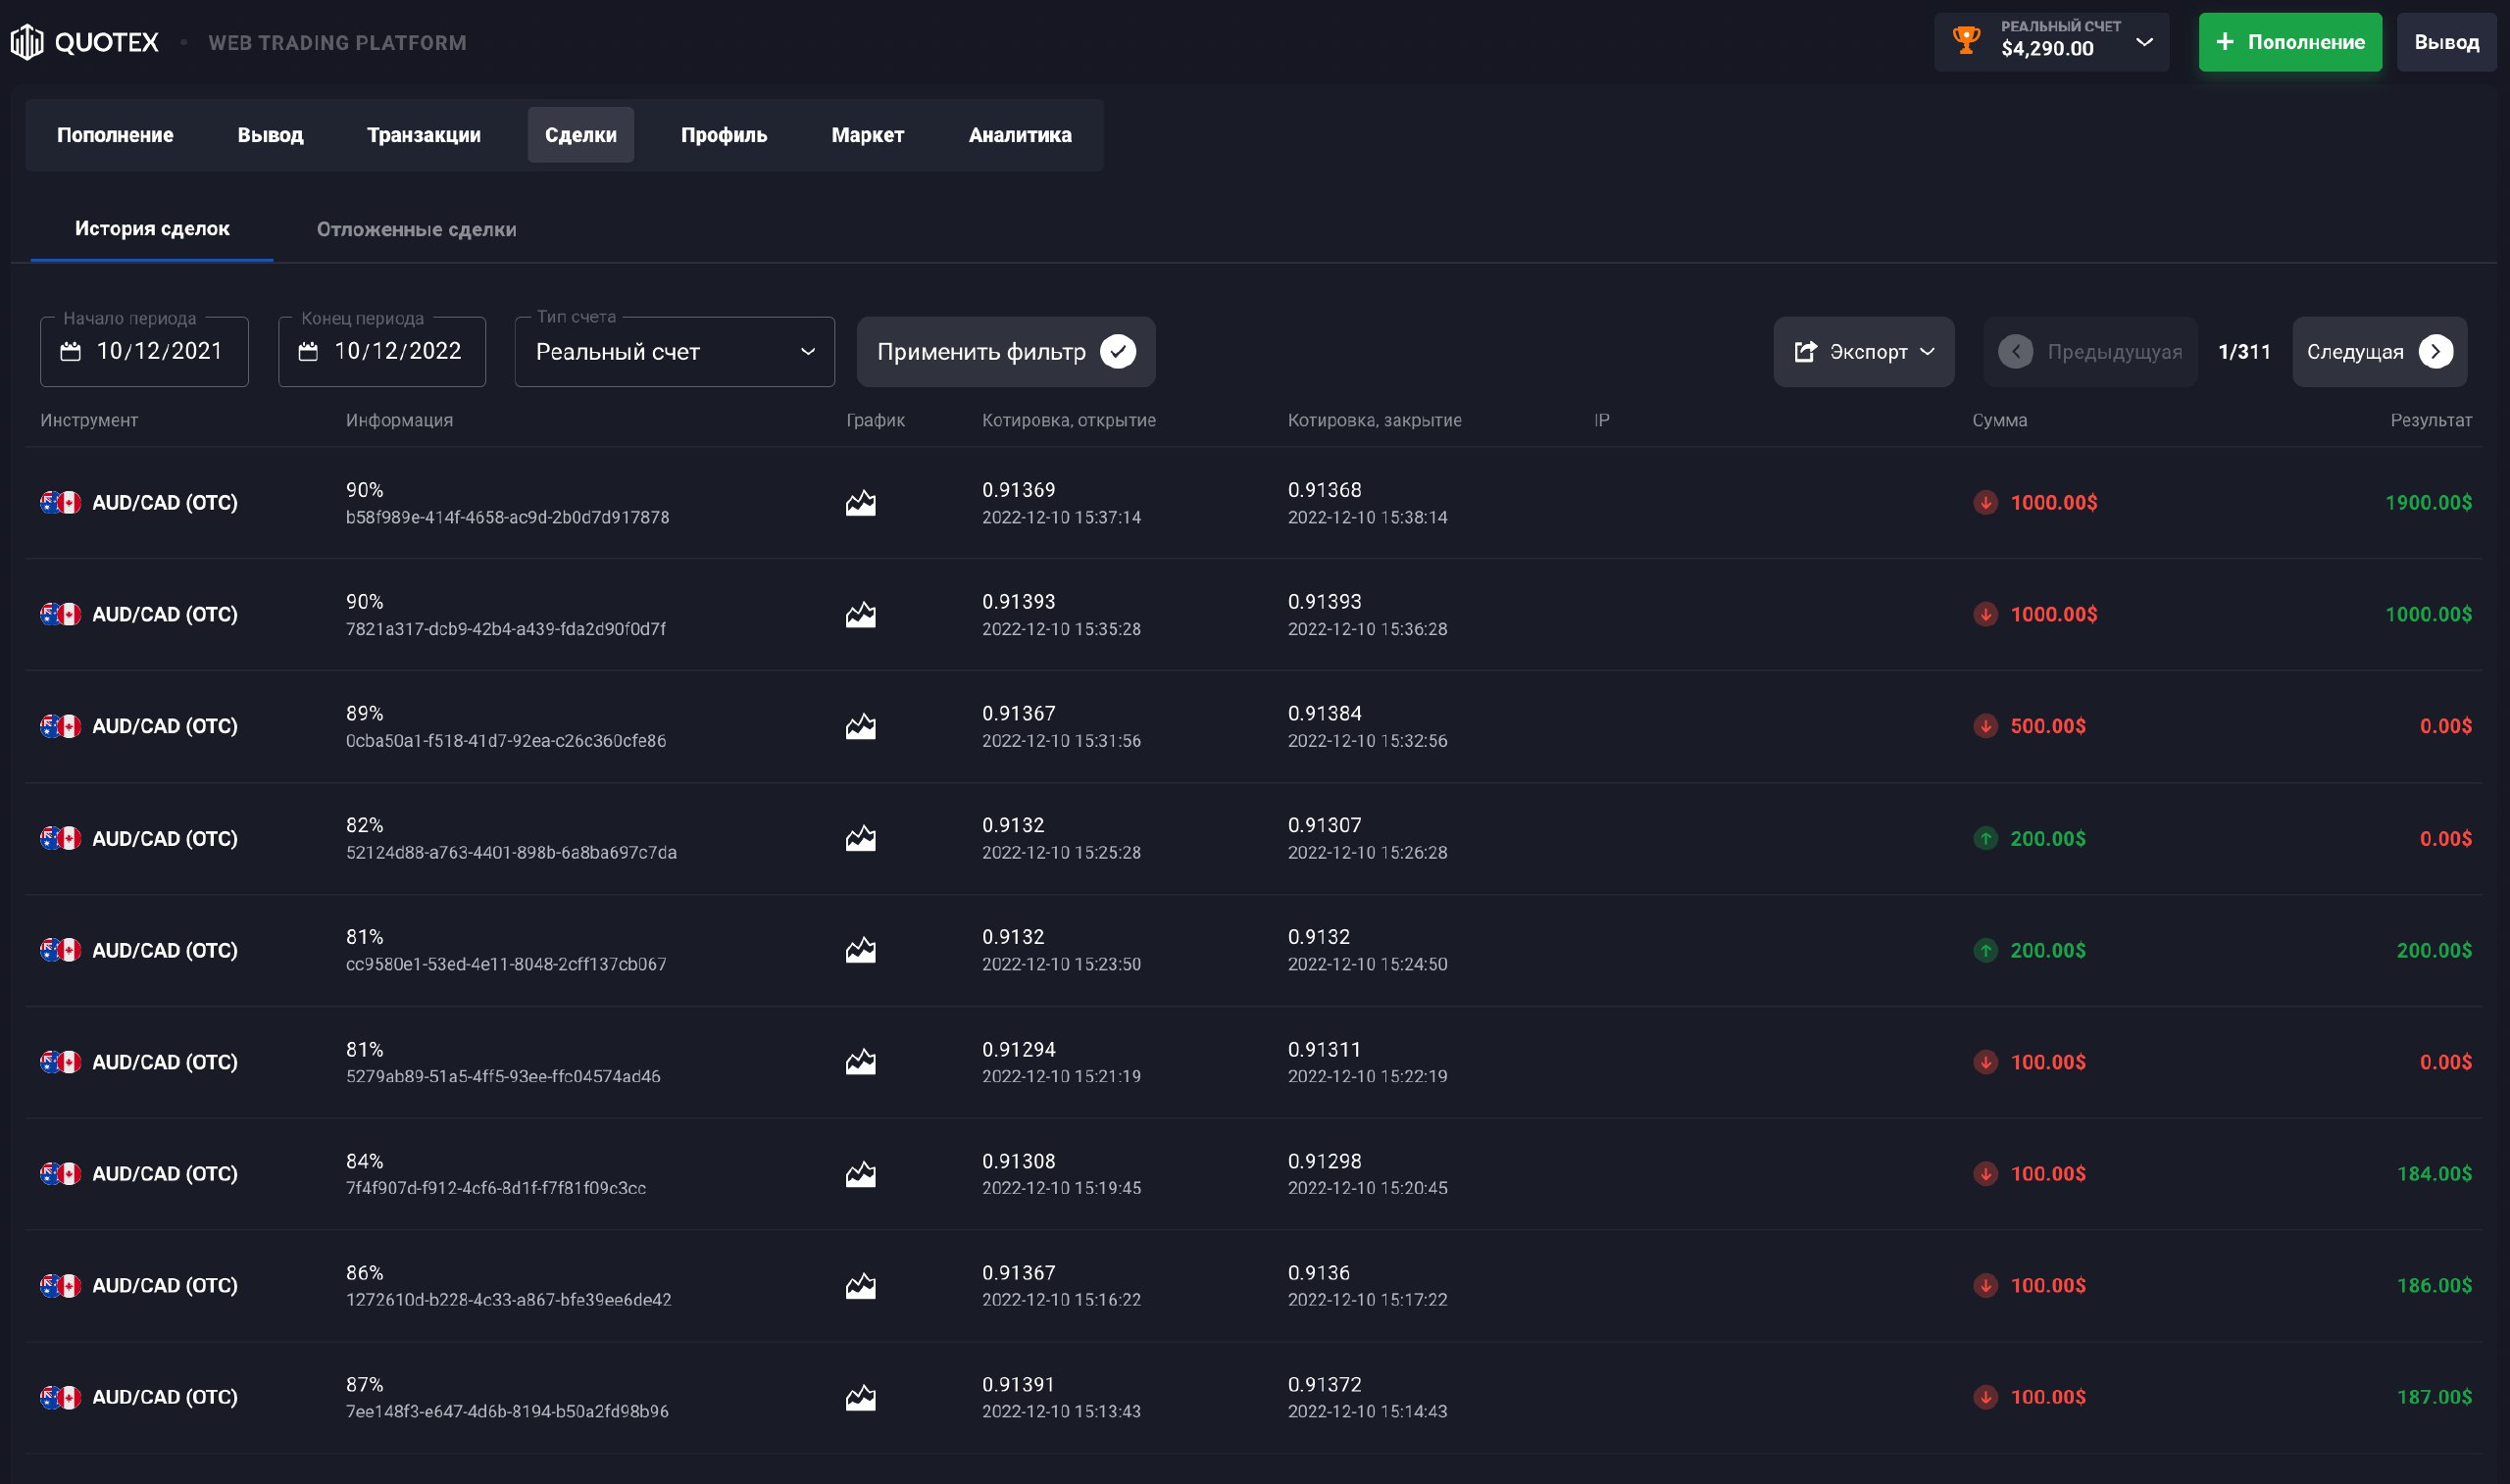Screen dimensions: 2510x1484
Task: Click the trophy icon by real account
Action: [1966, 41]
